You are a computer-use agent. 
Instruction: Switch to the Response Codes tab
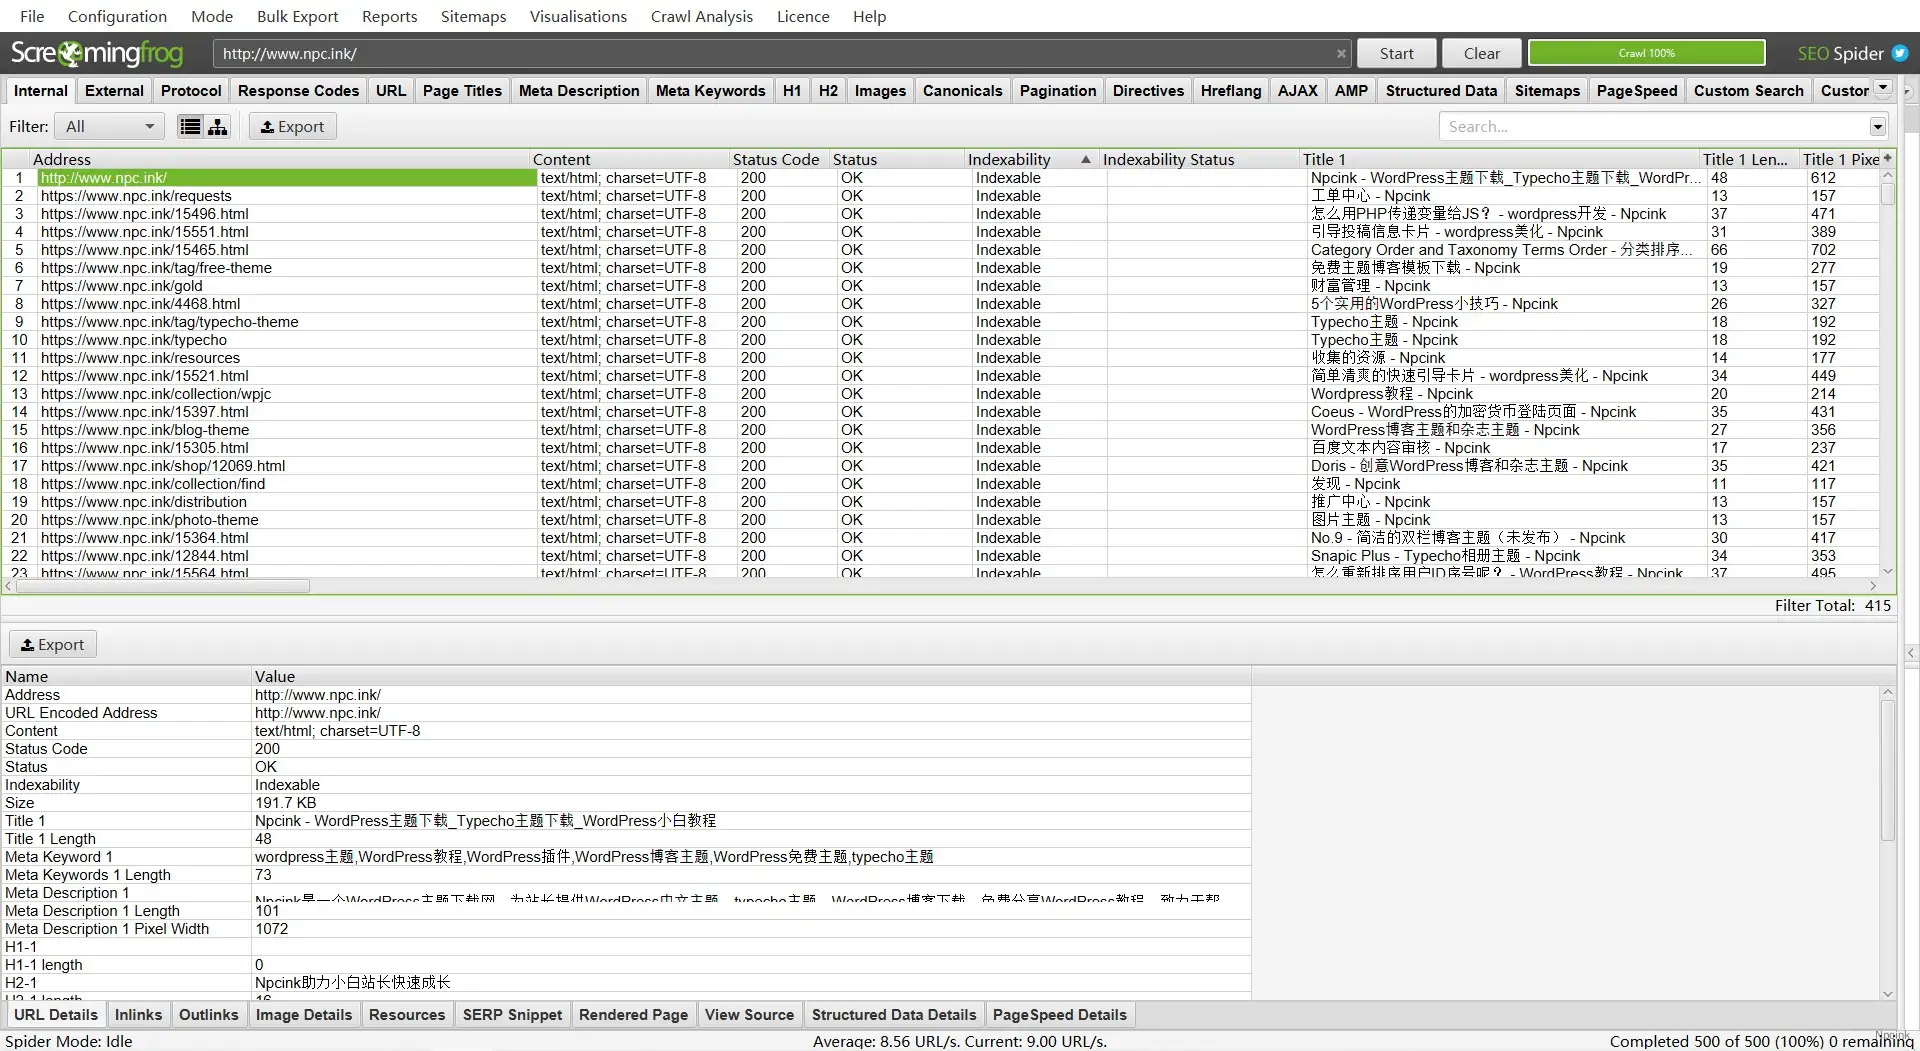(298, 90)
